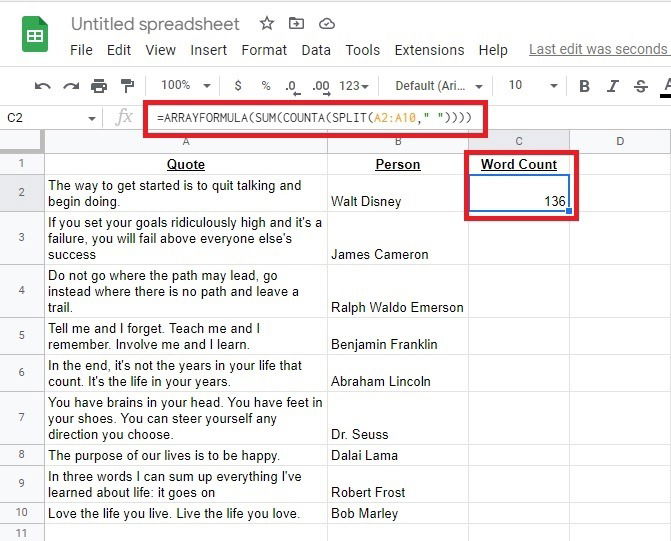This screenshot has width=671, height=541.
Task: Rename the Untitled spreadsheet title
Action: [155, 24]
